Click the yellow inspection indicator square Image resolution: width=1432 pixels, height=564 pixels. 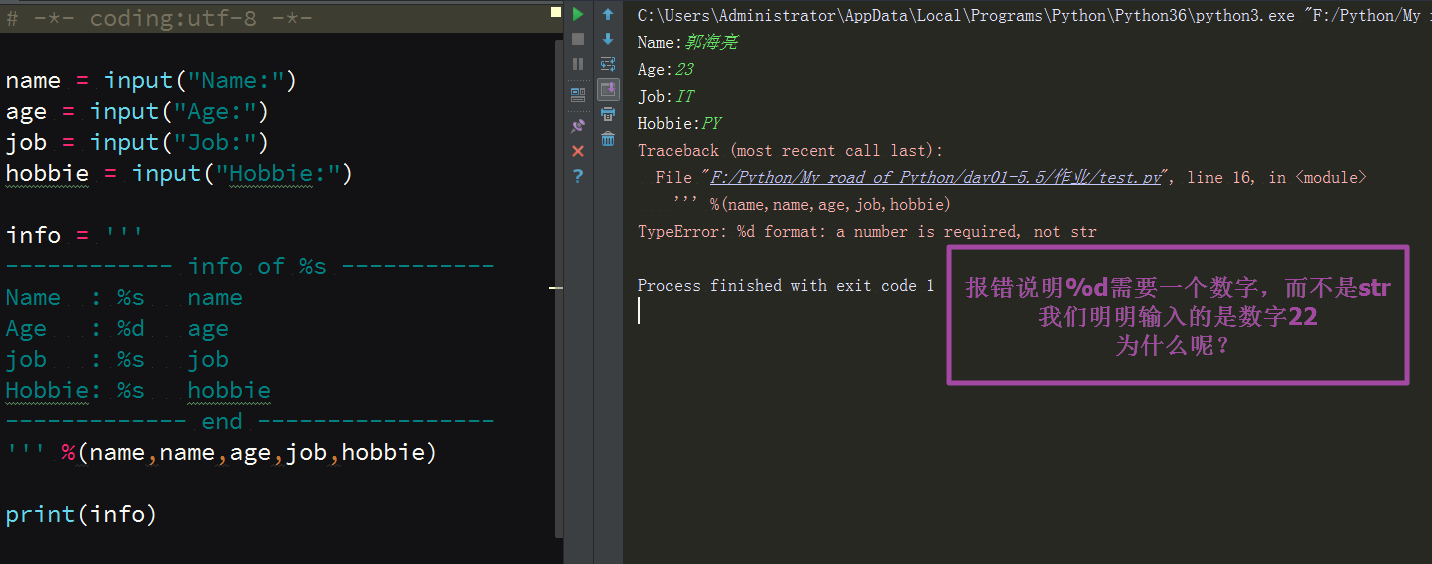(x=556, y=13)
